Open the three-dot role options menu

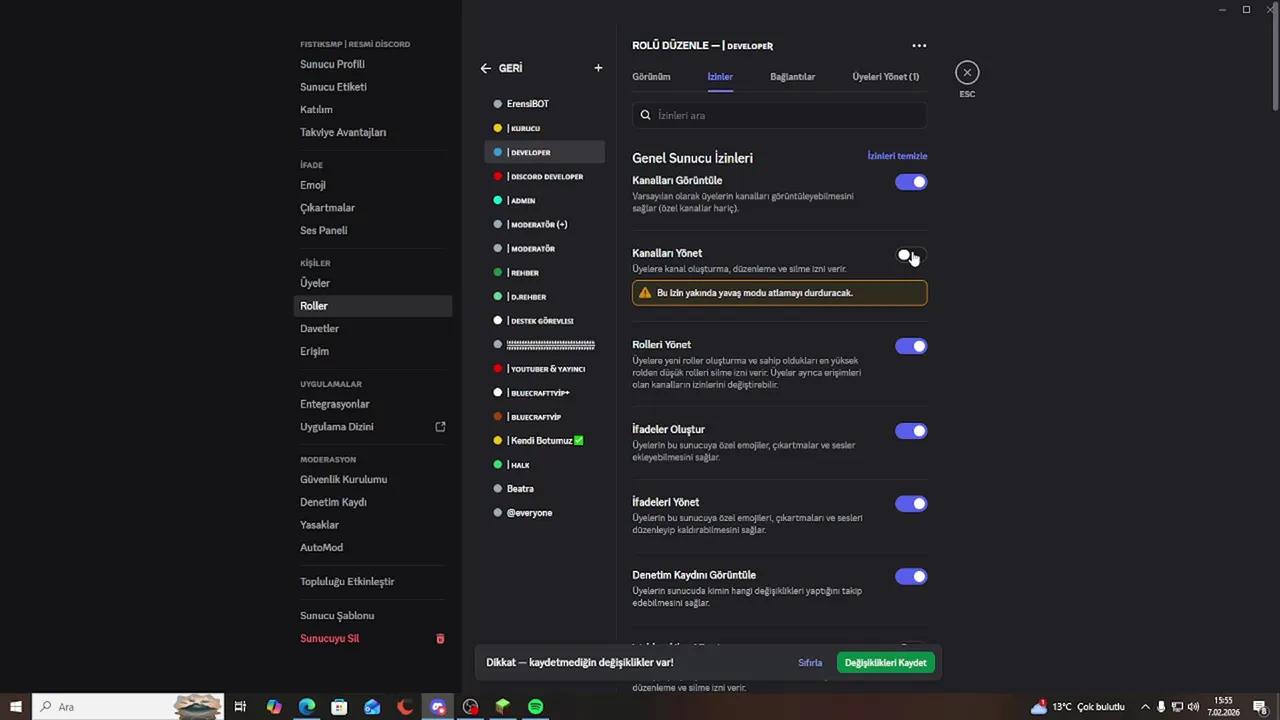click(x=919, y=45)
